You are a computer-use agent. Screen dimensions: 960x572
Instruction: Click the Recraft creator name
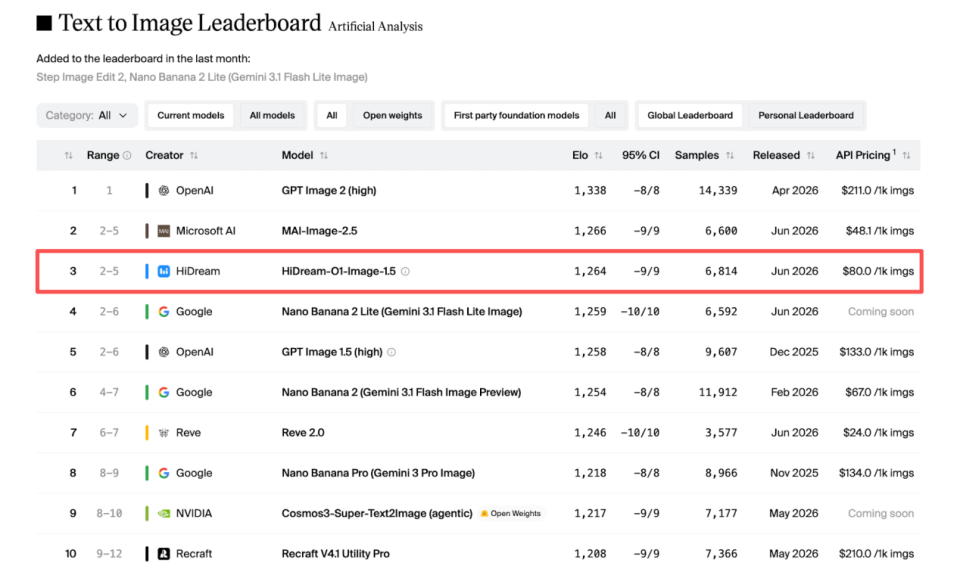point(194,554)
